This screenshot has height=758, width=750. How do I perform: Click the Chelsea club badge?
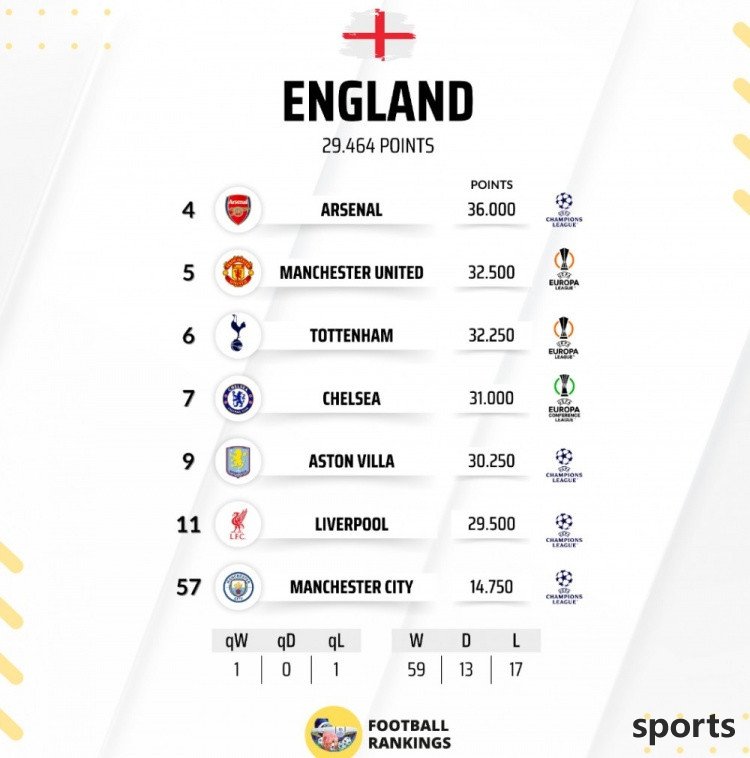(x=238, y=398)
